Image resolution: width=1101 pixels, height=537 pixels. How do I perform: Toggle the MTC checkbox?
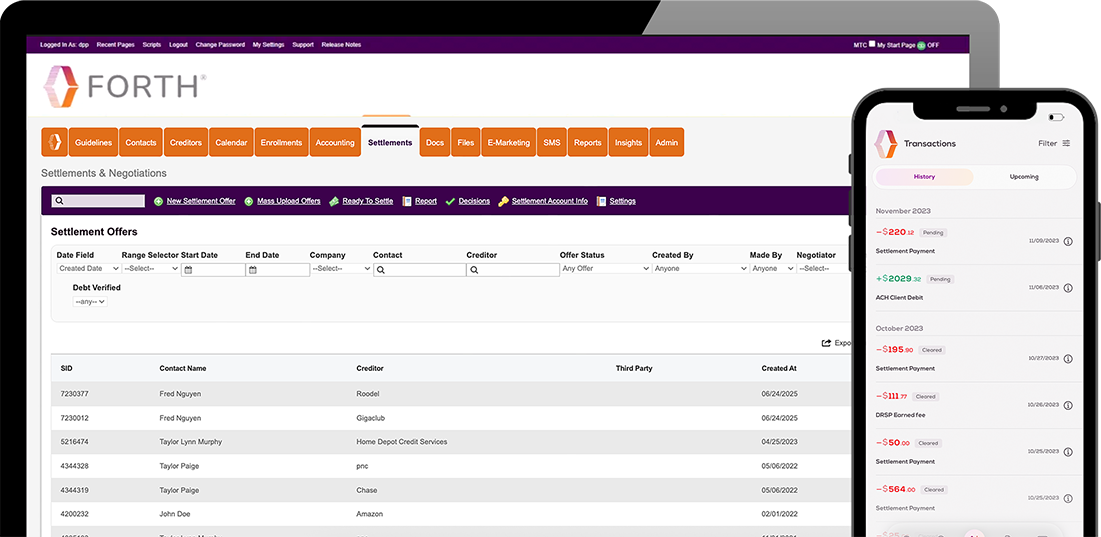click(x=872, y=44)
